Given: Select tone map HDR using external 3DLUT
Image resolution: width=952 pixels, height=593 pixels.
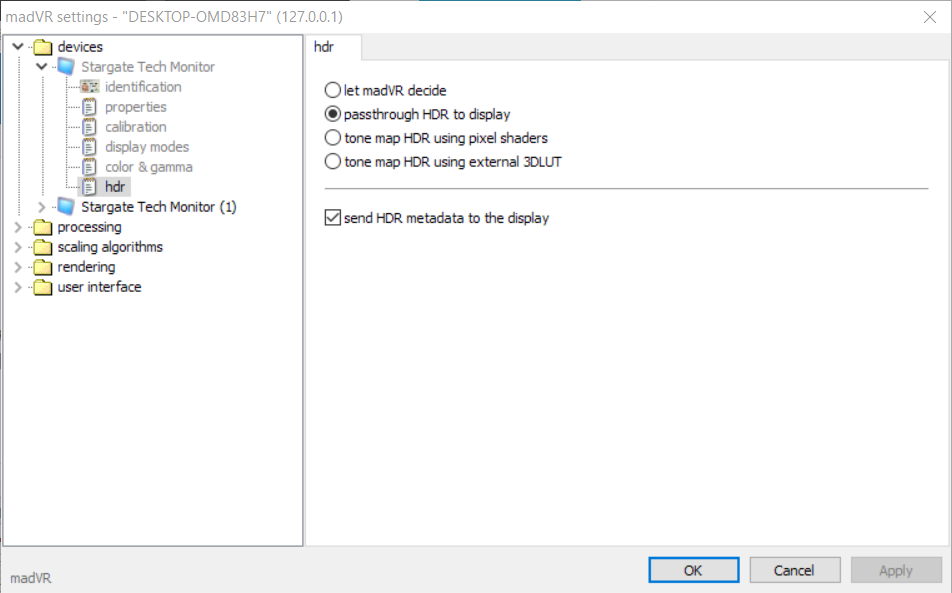Looking at the screenshot, I should point(334,162).
